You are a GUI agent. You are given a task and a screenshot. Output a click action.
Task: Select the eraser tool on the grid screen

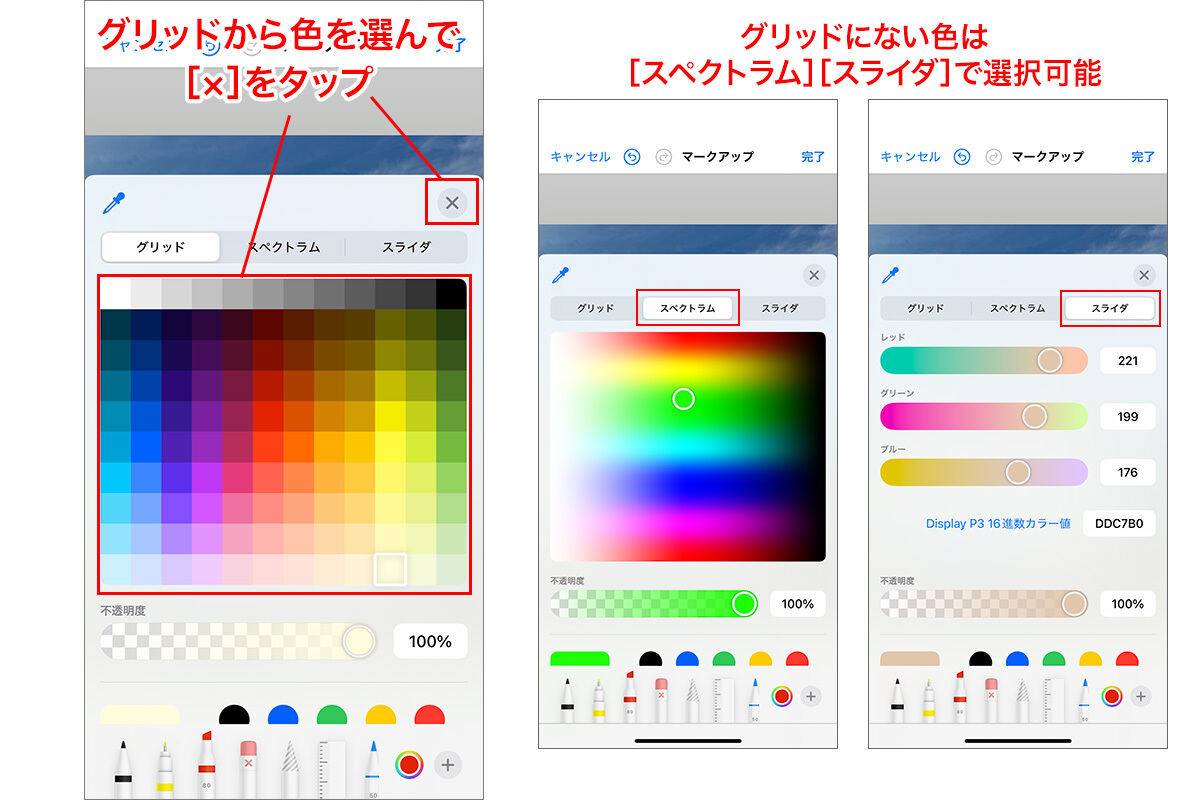click(249, 767)
